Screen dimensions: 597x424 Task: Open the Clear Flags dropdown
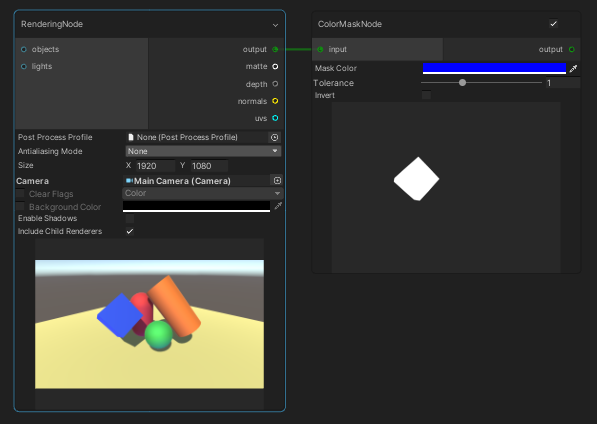pos(203,193)
